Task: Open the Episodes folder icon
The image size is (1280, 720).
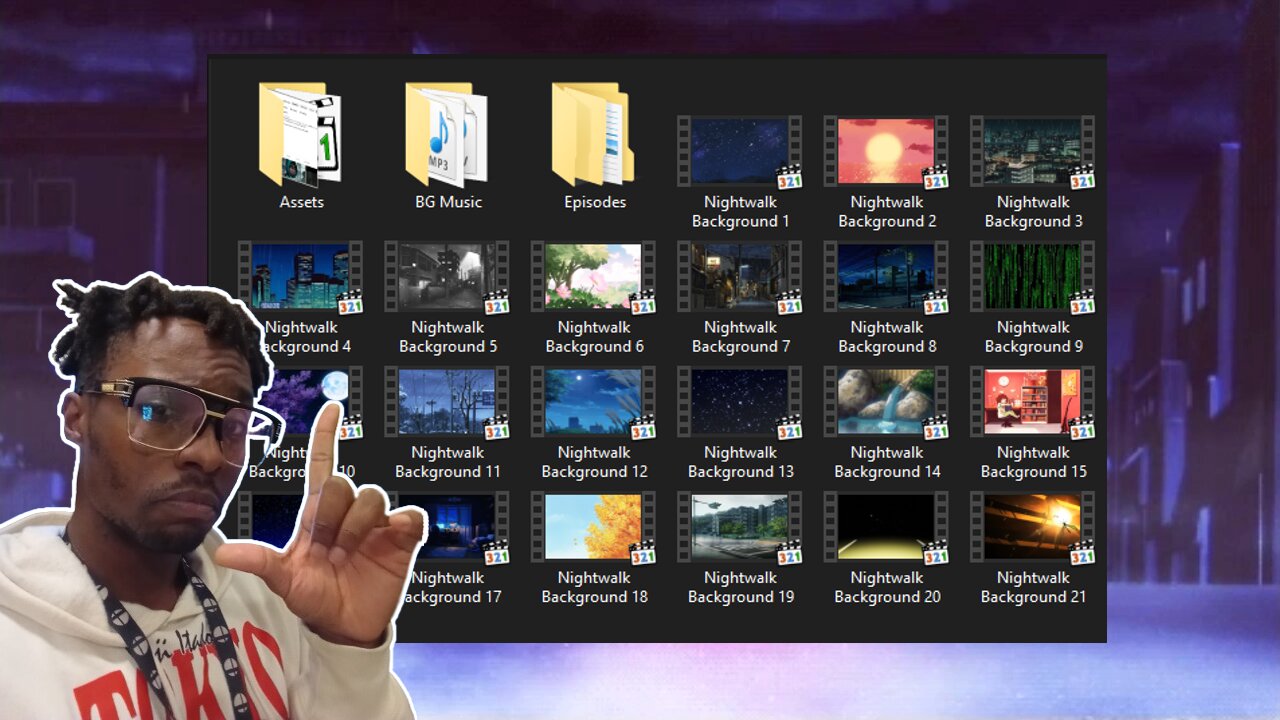Action: click(x=593, y=134)
